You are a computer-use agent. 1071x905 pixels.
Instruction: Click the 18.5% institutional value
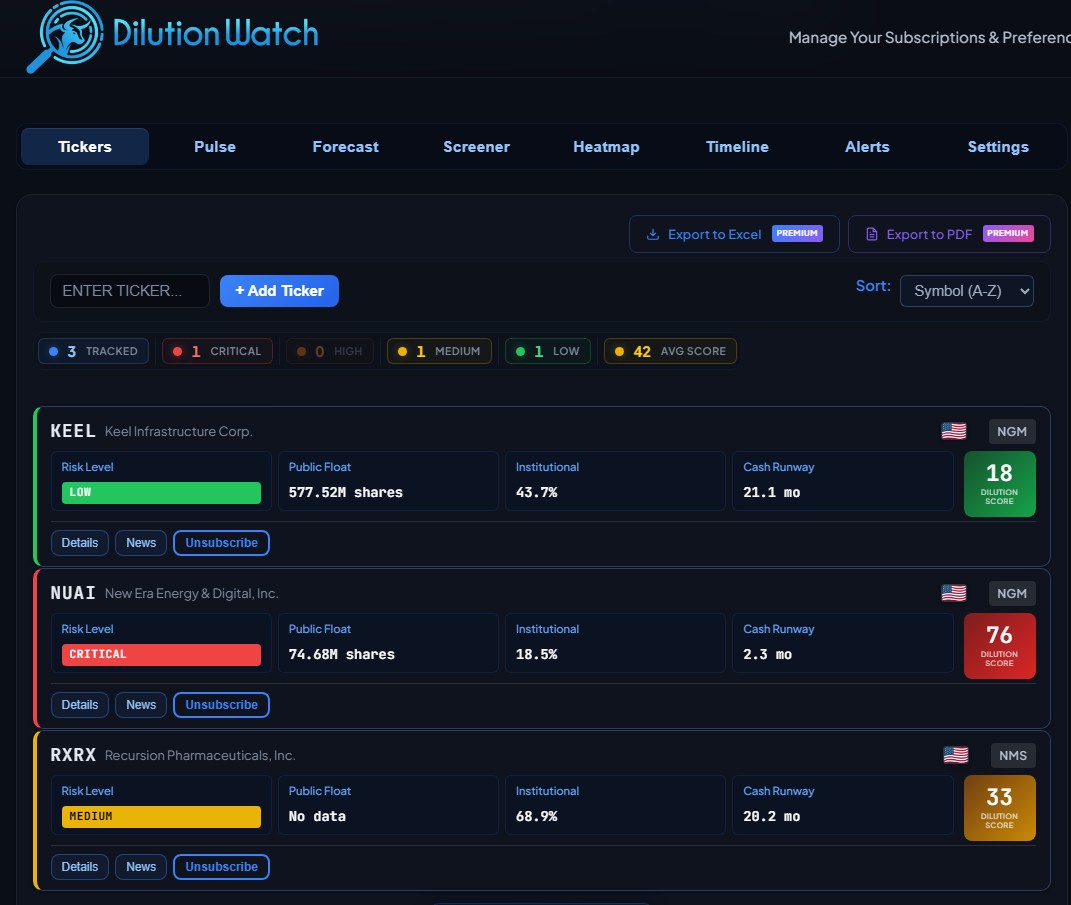(x=536, y=654)
